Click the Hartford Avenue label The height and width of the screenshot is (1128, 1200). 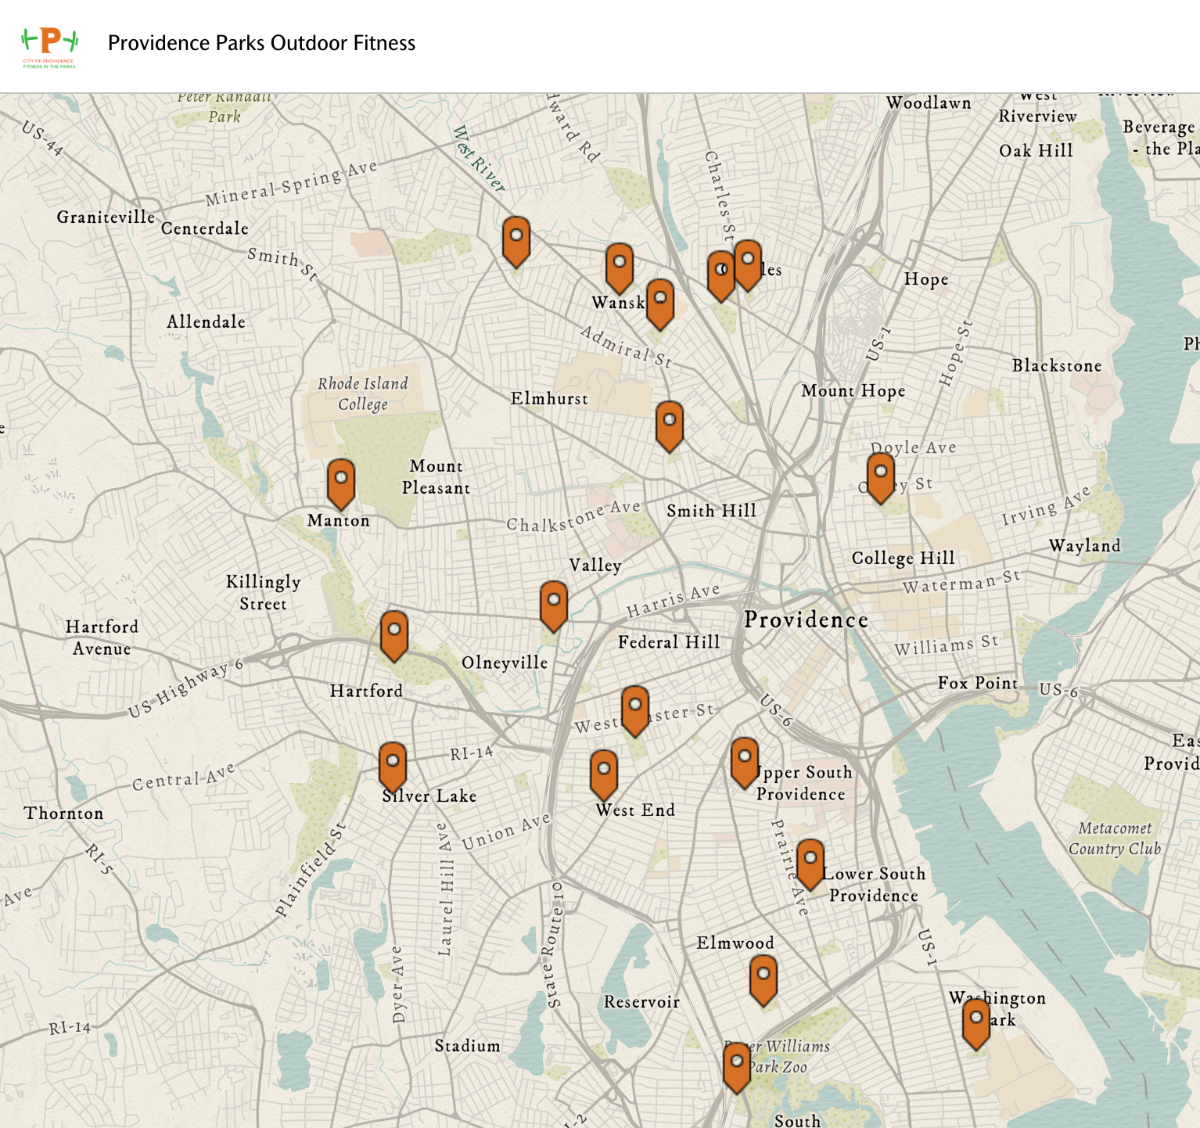coord(102,638)
